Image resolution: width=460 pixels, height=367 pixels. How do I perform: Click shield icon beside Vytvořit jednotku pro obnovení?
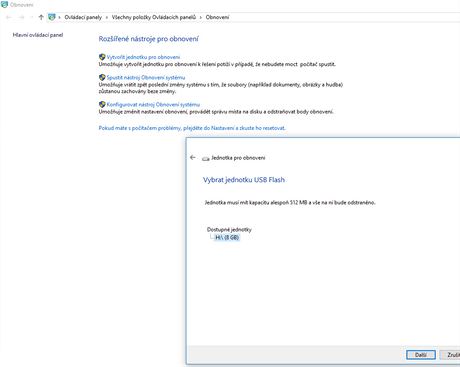tap(102, 57)
